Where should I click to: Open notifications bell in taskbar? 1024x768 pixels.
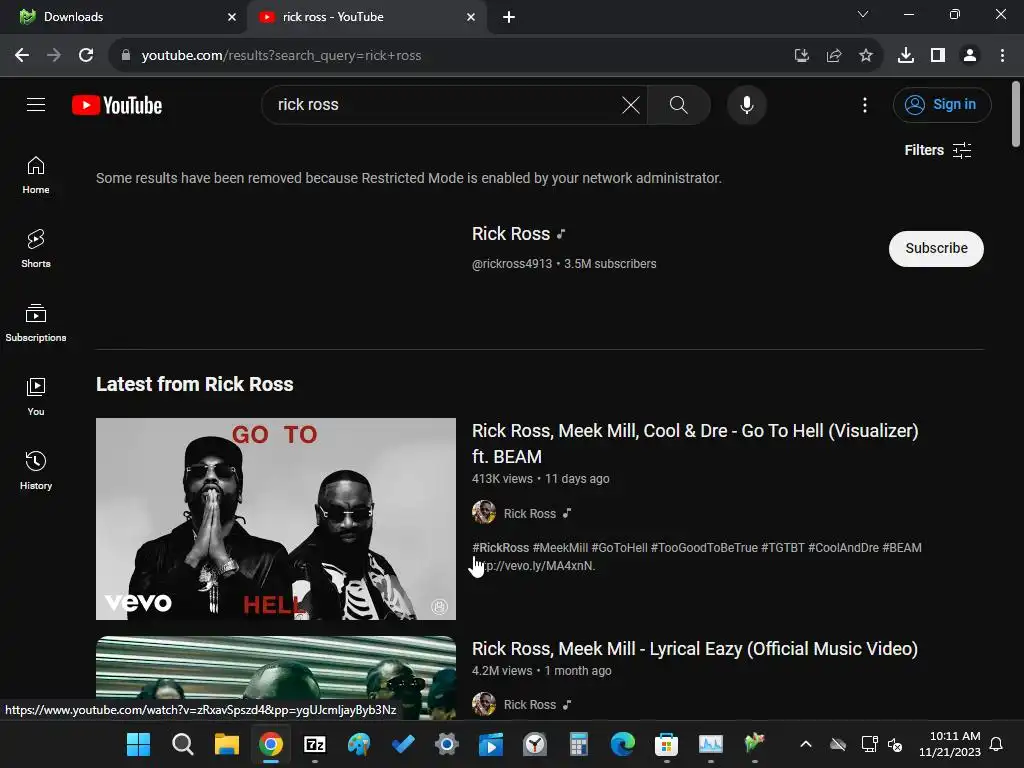point(996,744)
